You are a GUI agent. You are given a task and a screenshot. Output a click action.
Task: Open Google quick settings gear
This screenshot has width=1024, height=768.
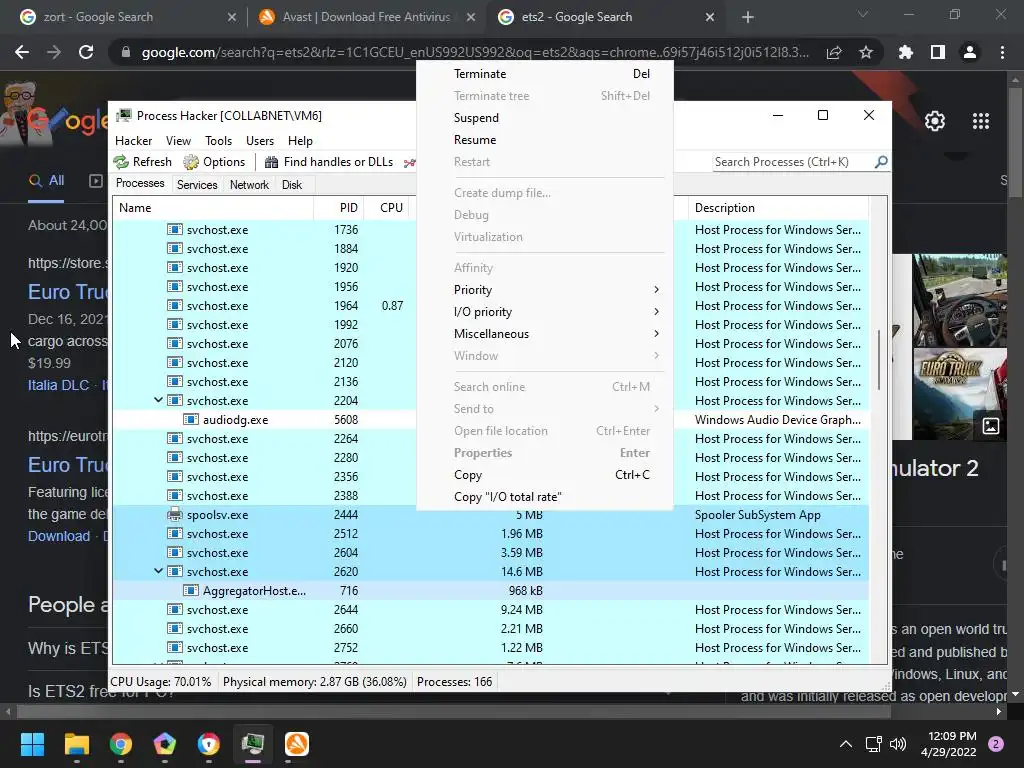[x=935, y=121]
